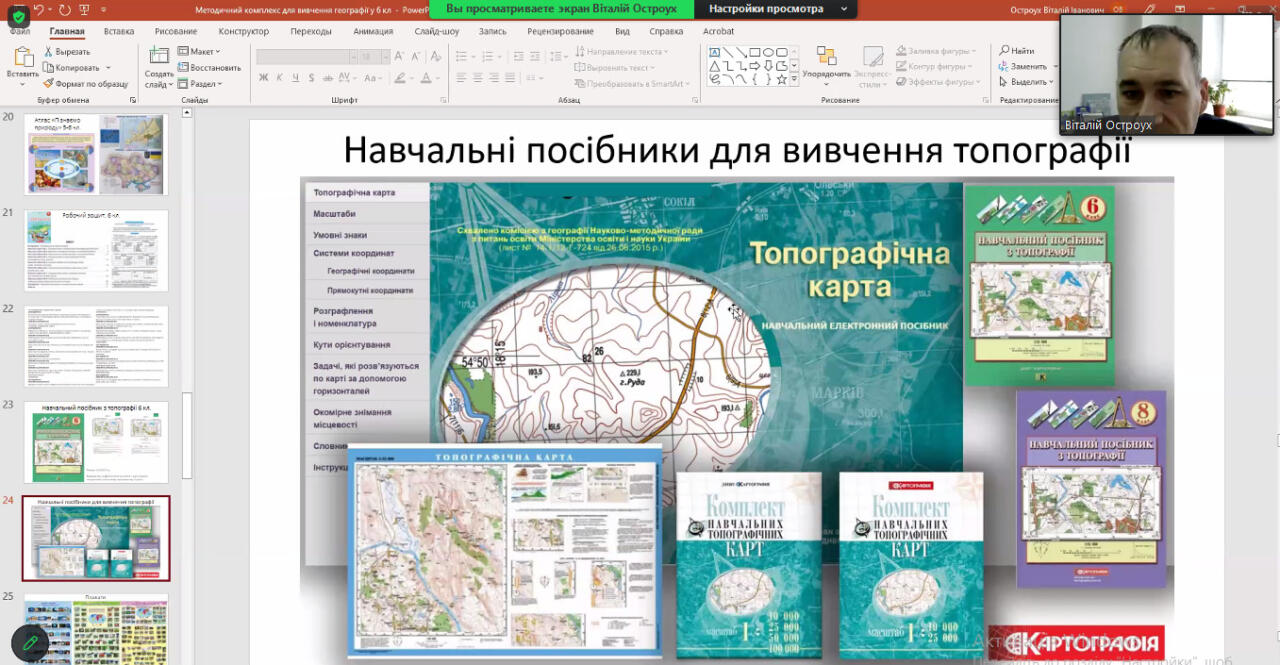Viewport: 1280px width, 665px height.
Task: Decrease font size with the small A icon
Action: coord(415,57)
